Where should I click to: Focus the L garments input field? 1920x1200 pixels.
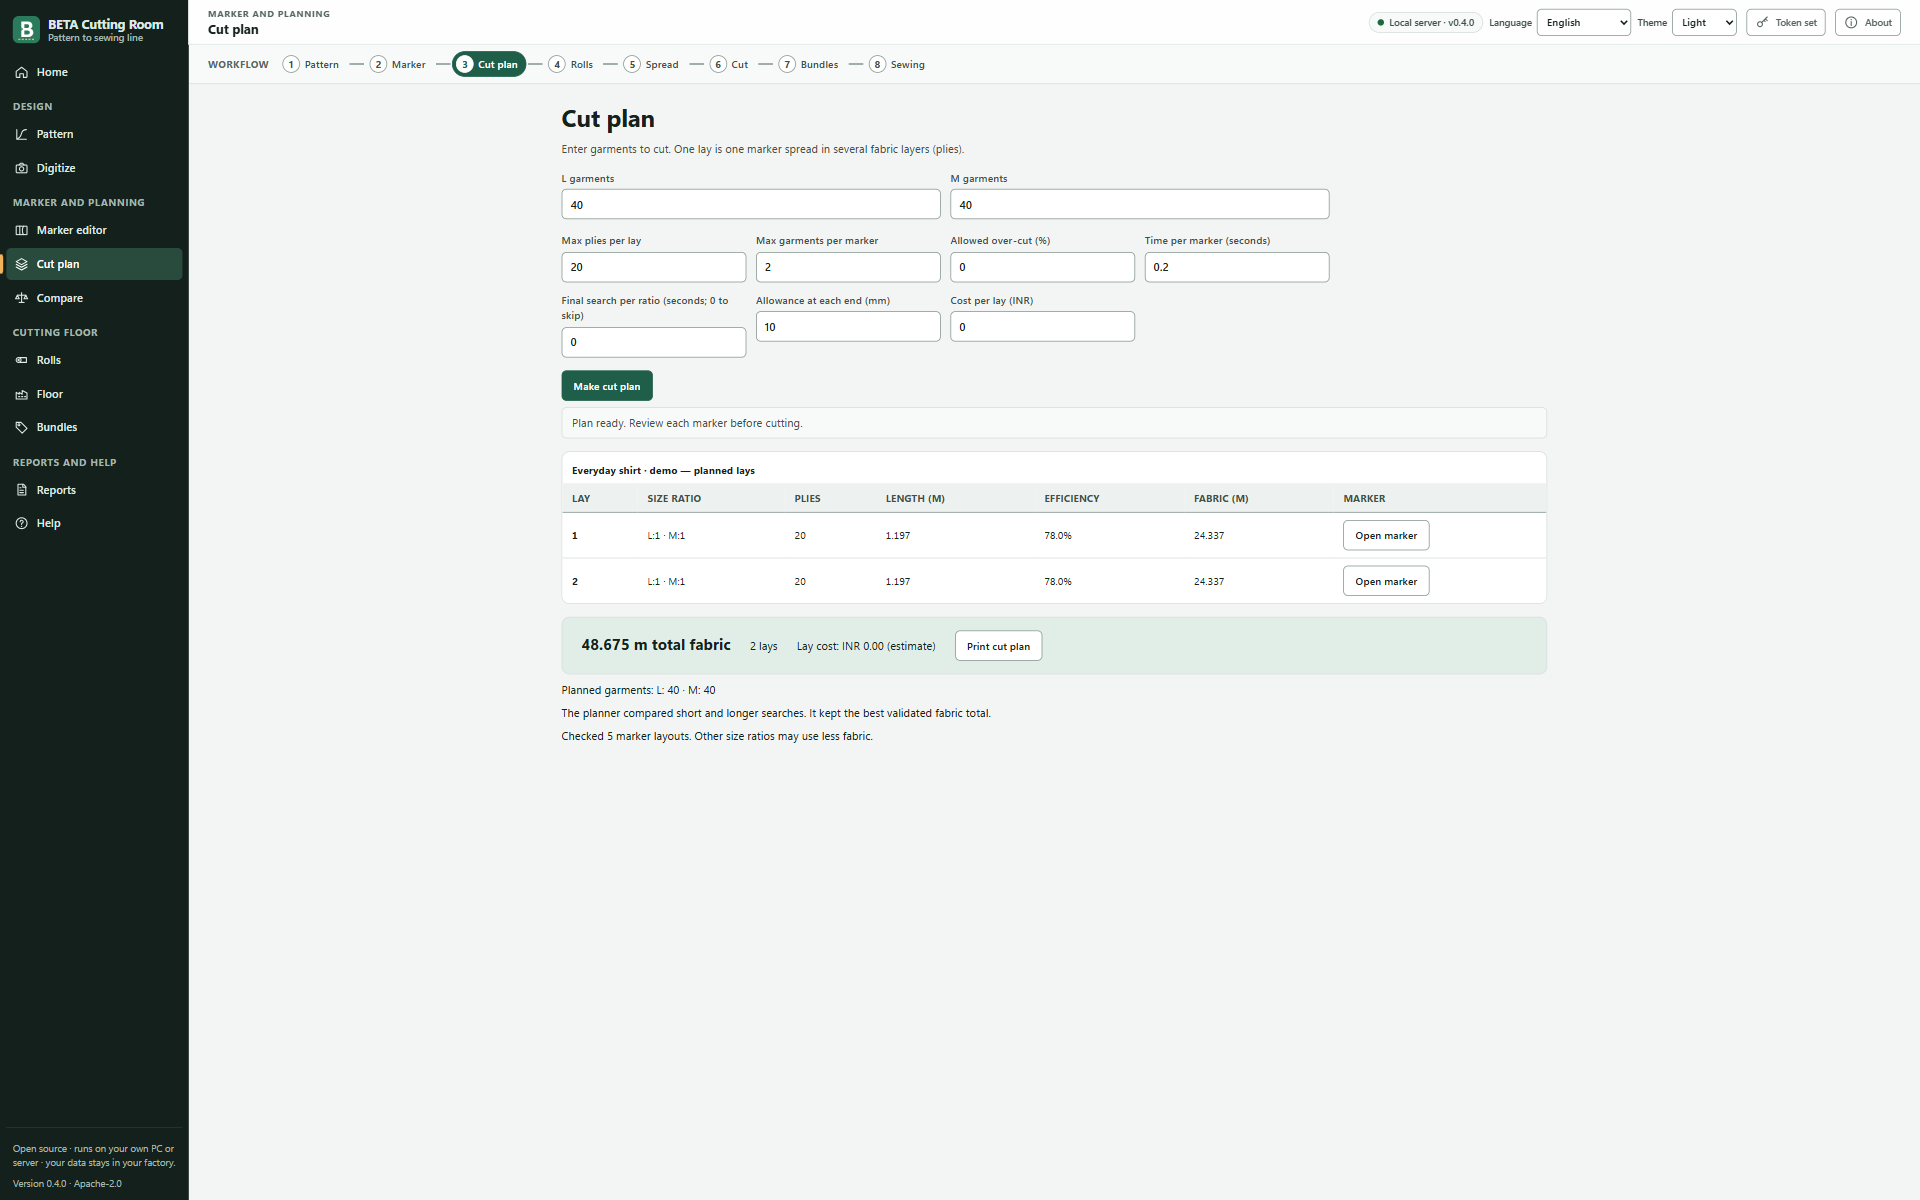pyautogui.click(x=751, y=204)
